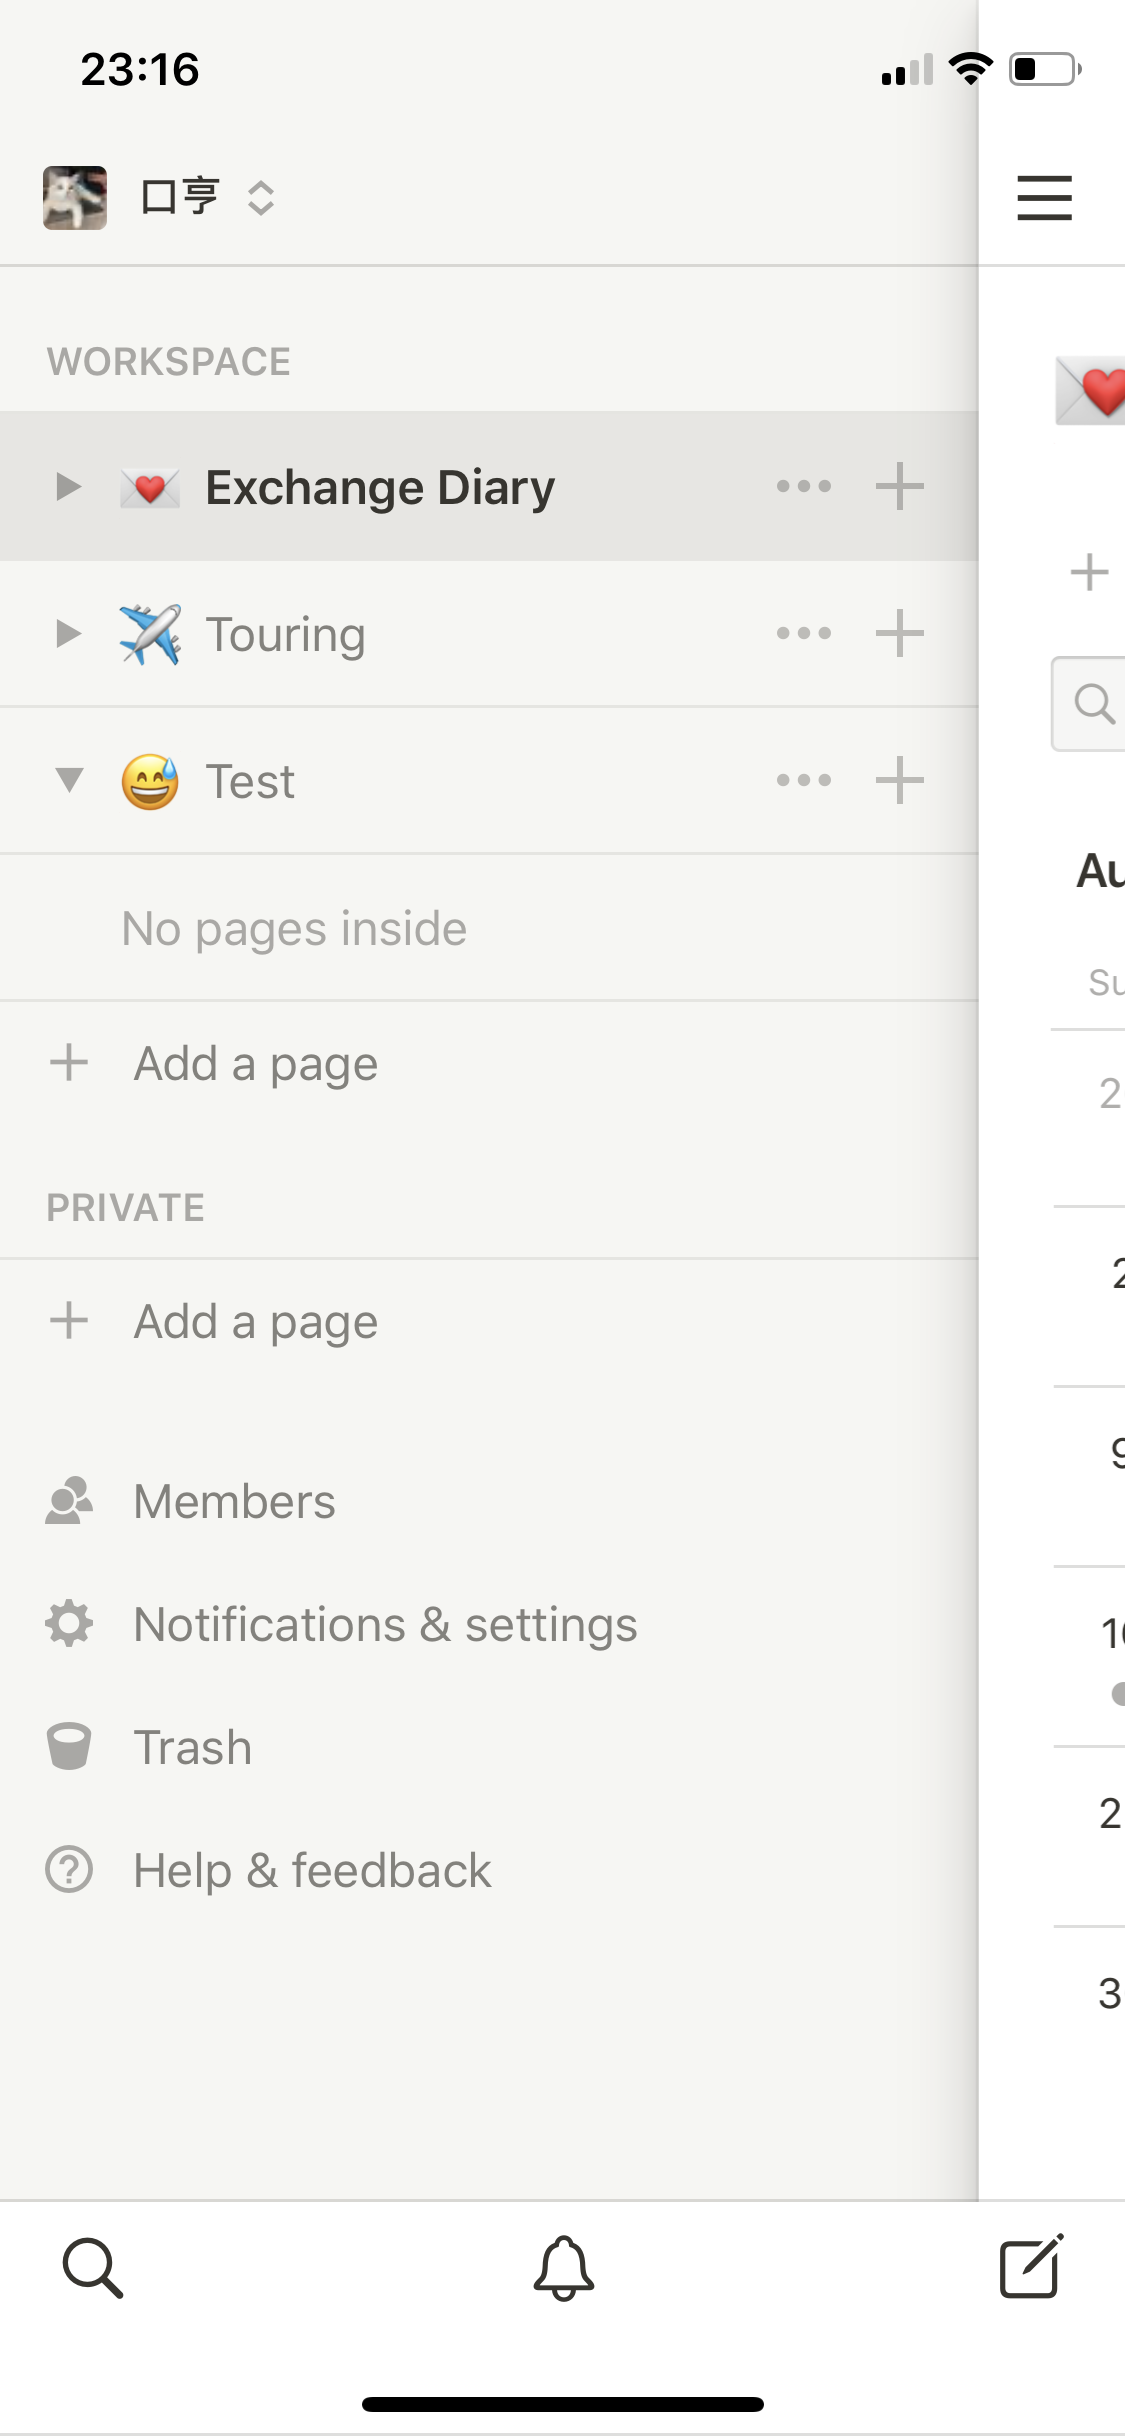1125x2436 pixels.
Task: Open the three-dot menu for Touring
Action: coord(804,634)
